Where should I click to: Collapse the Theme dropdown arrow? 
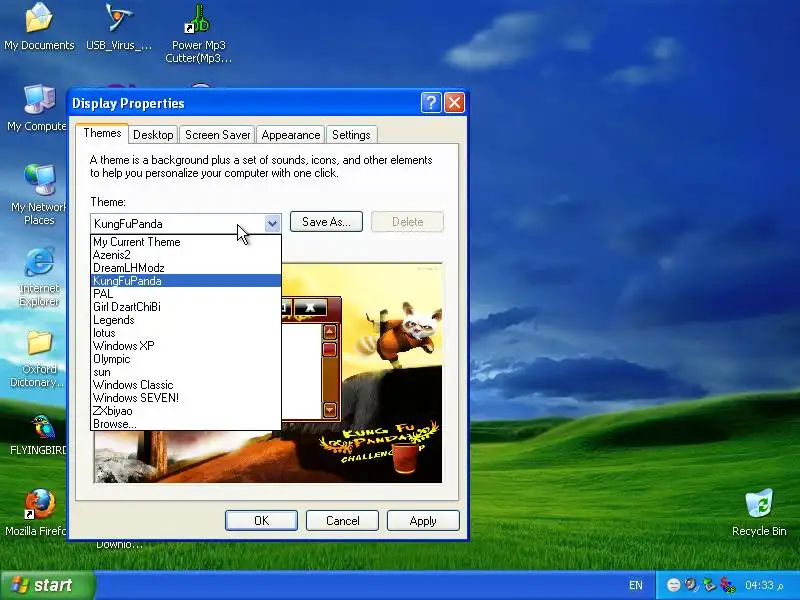[272, 223]
